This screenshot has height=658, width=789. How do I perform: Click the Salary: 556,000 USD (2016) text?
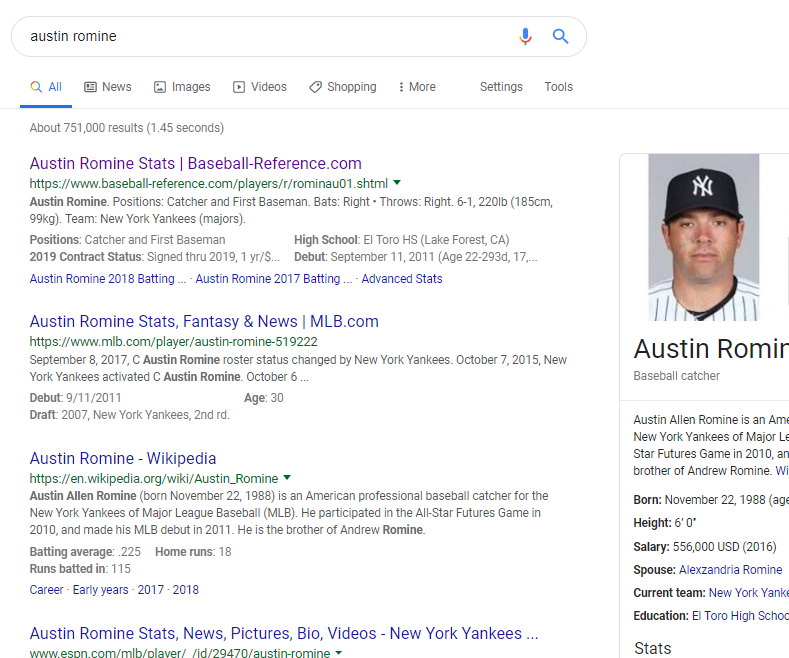705,547
